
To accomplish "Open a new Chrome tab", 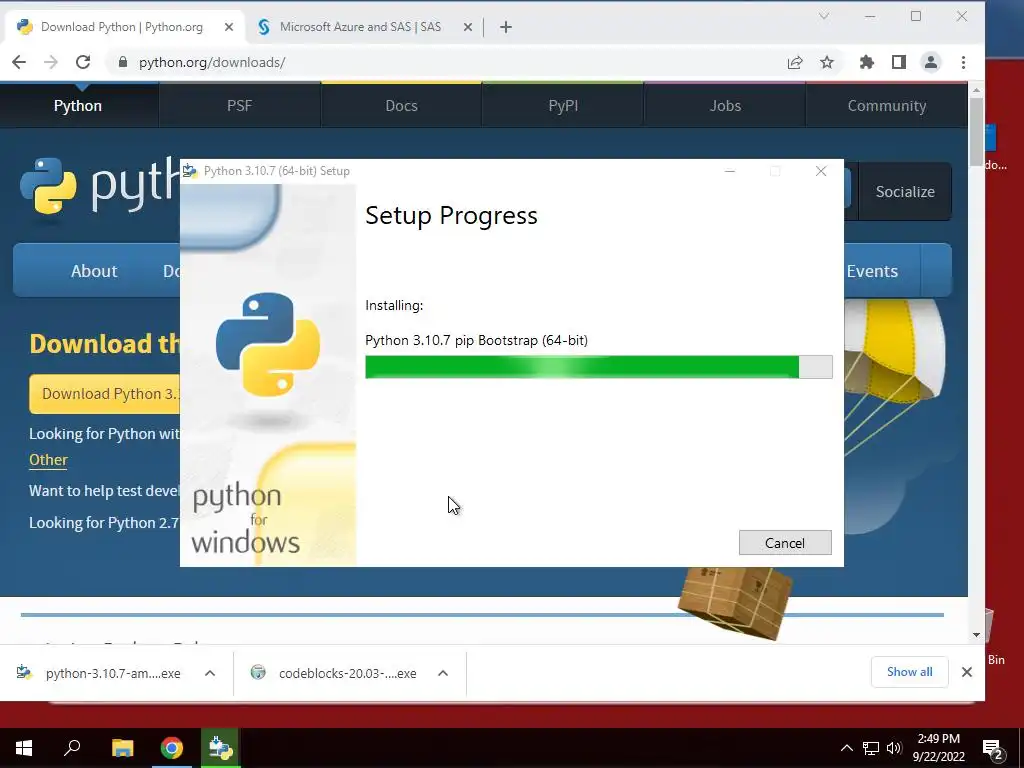I will pyautogui.click(x=505, y=27).
